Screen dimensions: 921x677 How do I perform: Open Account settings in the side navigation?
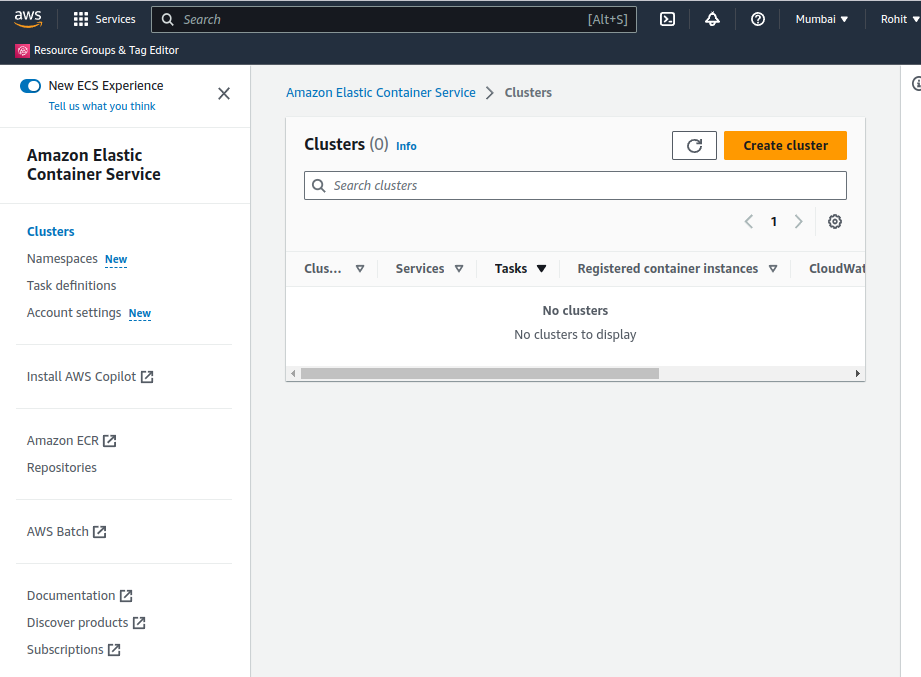74,312
